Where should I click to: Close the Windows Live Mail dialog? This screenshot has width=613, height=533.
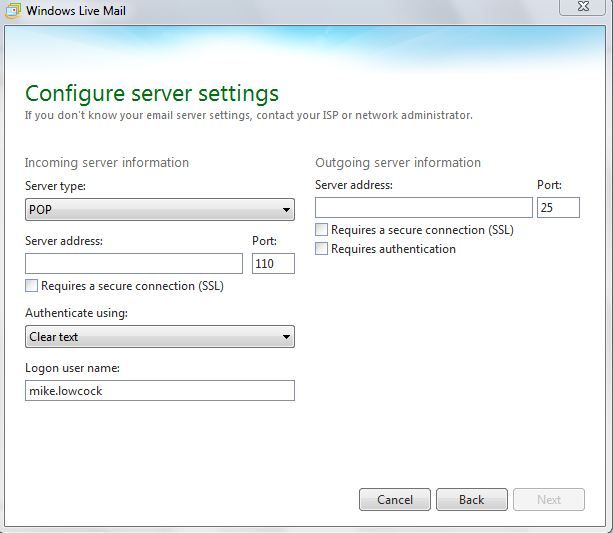(x=583, y=7)
